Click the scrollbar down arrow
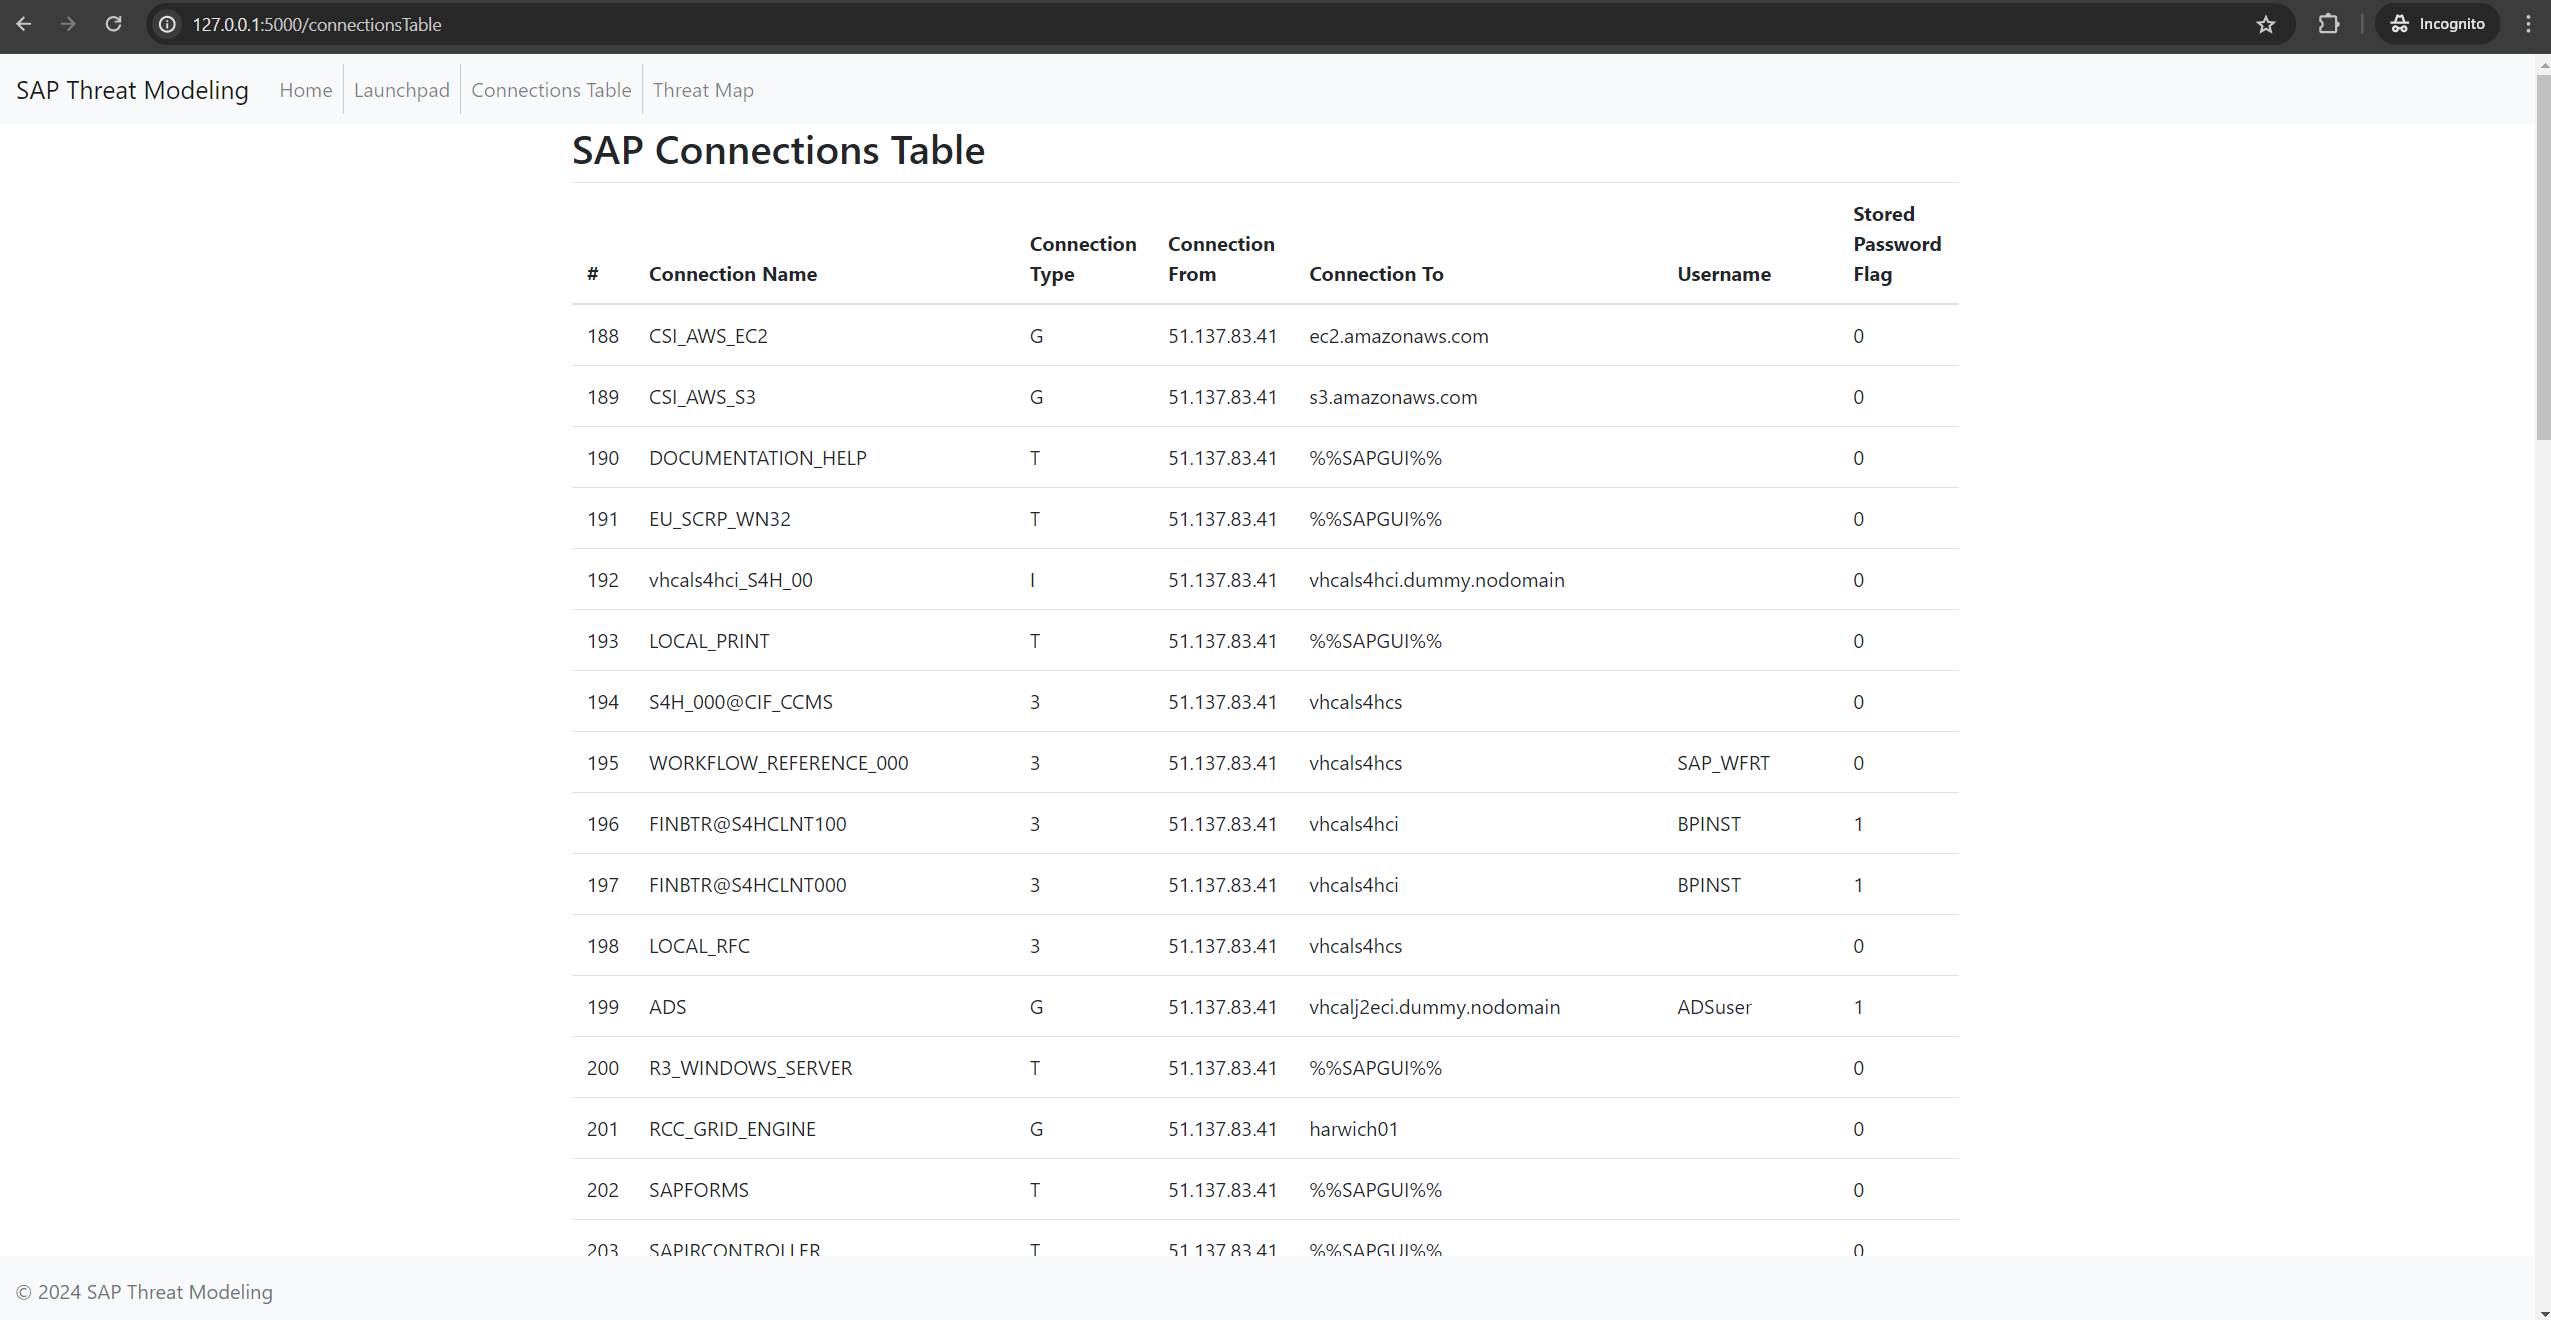 [2543, 1312]
